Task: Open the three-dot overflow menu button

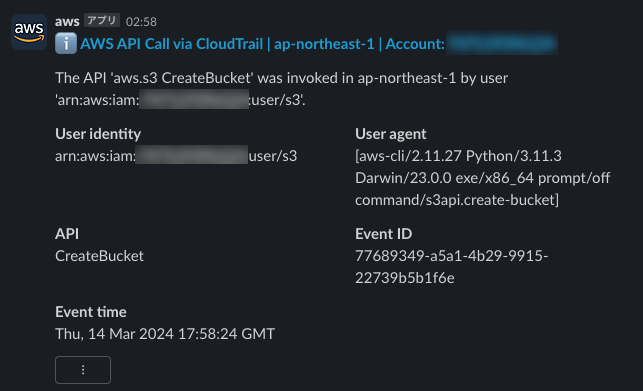Action: pos(83,370)
